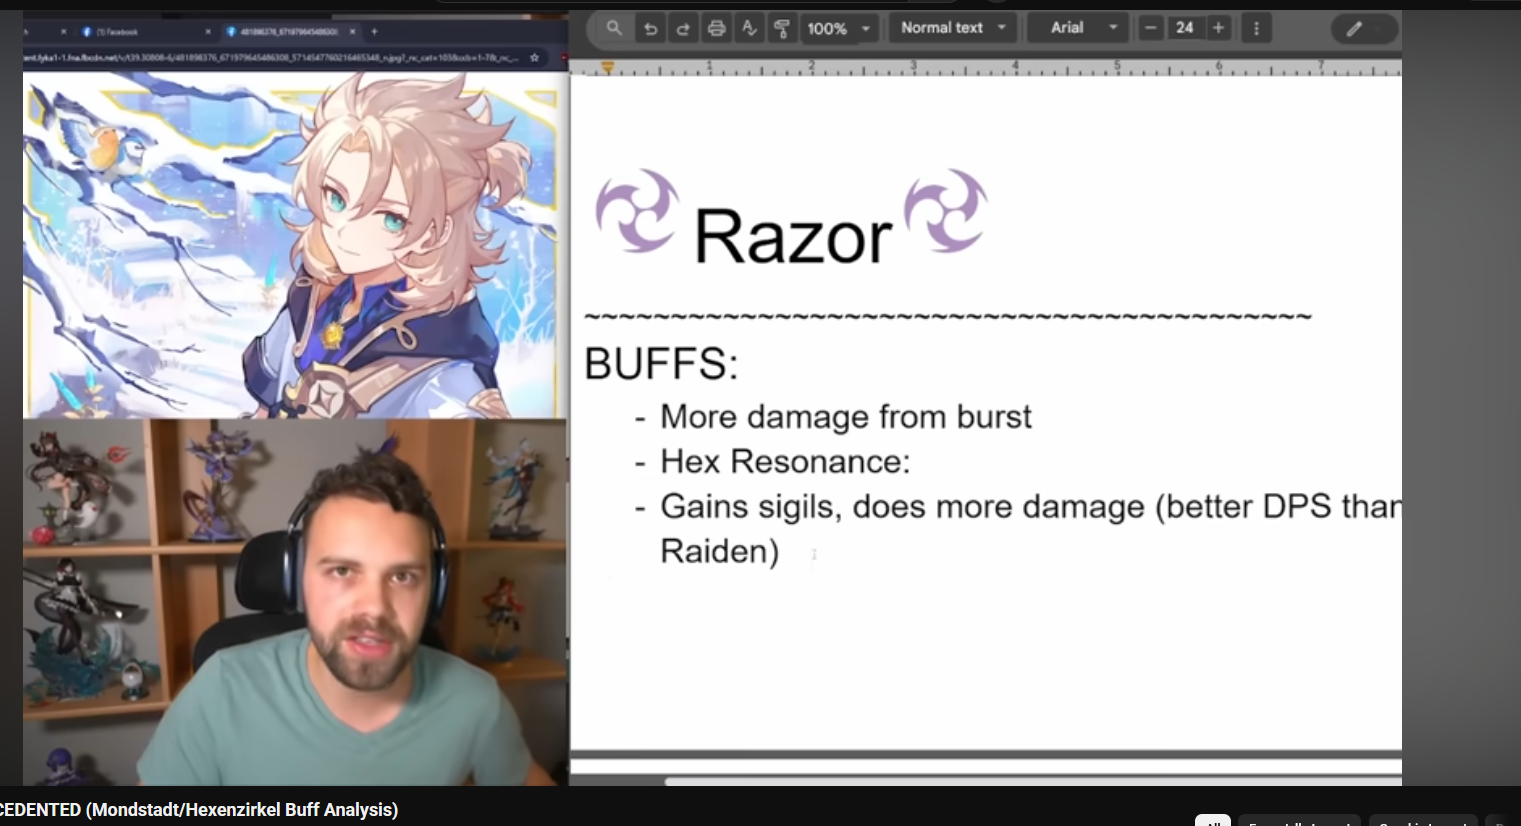Click the anime character artwork image
The width and height of the screenshot is (1521, 826).
(x=289, y=244)
